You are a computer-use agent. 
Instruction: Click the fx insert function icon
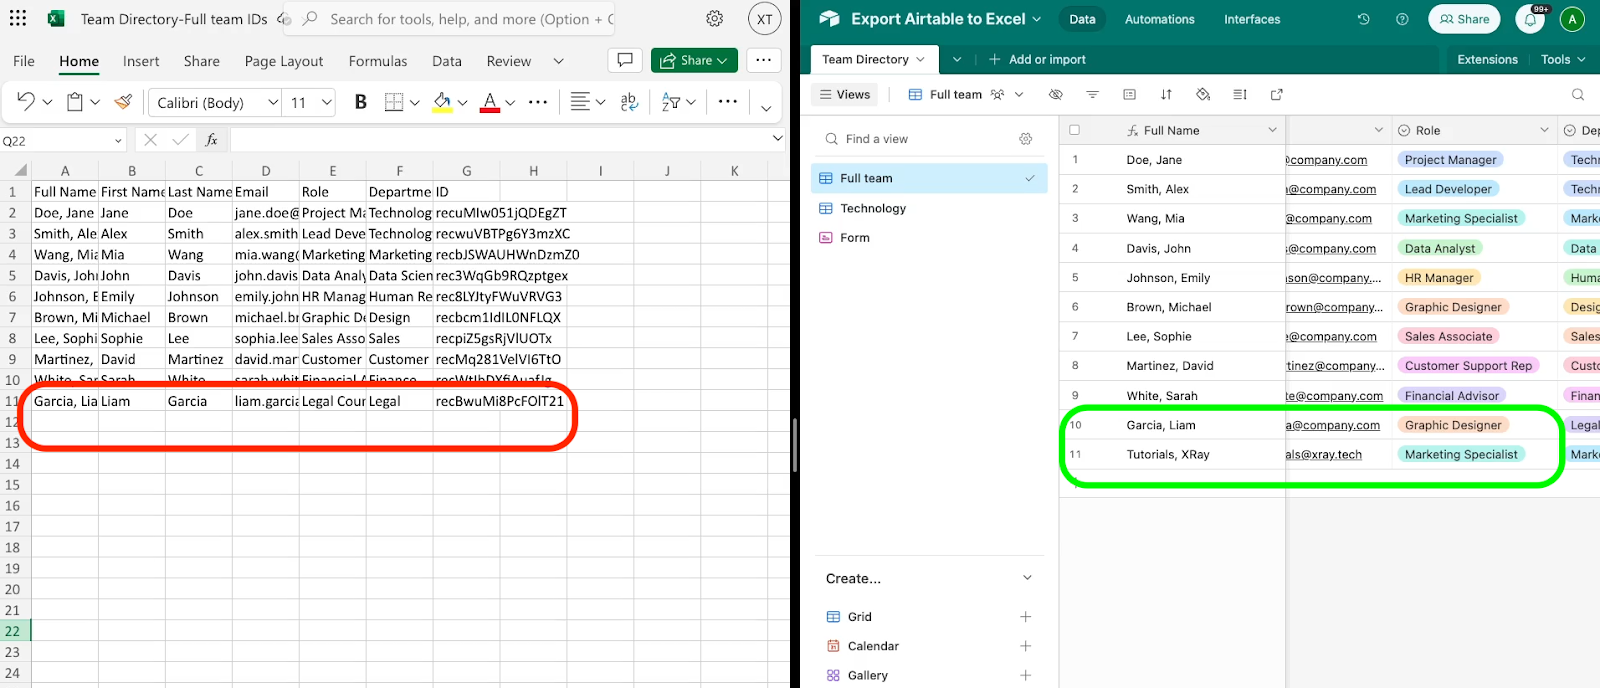212,140
